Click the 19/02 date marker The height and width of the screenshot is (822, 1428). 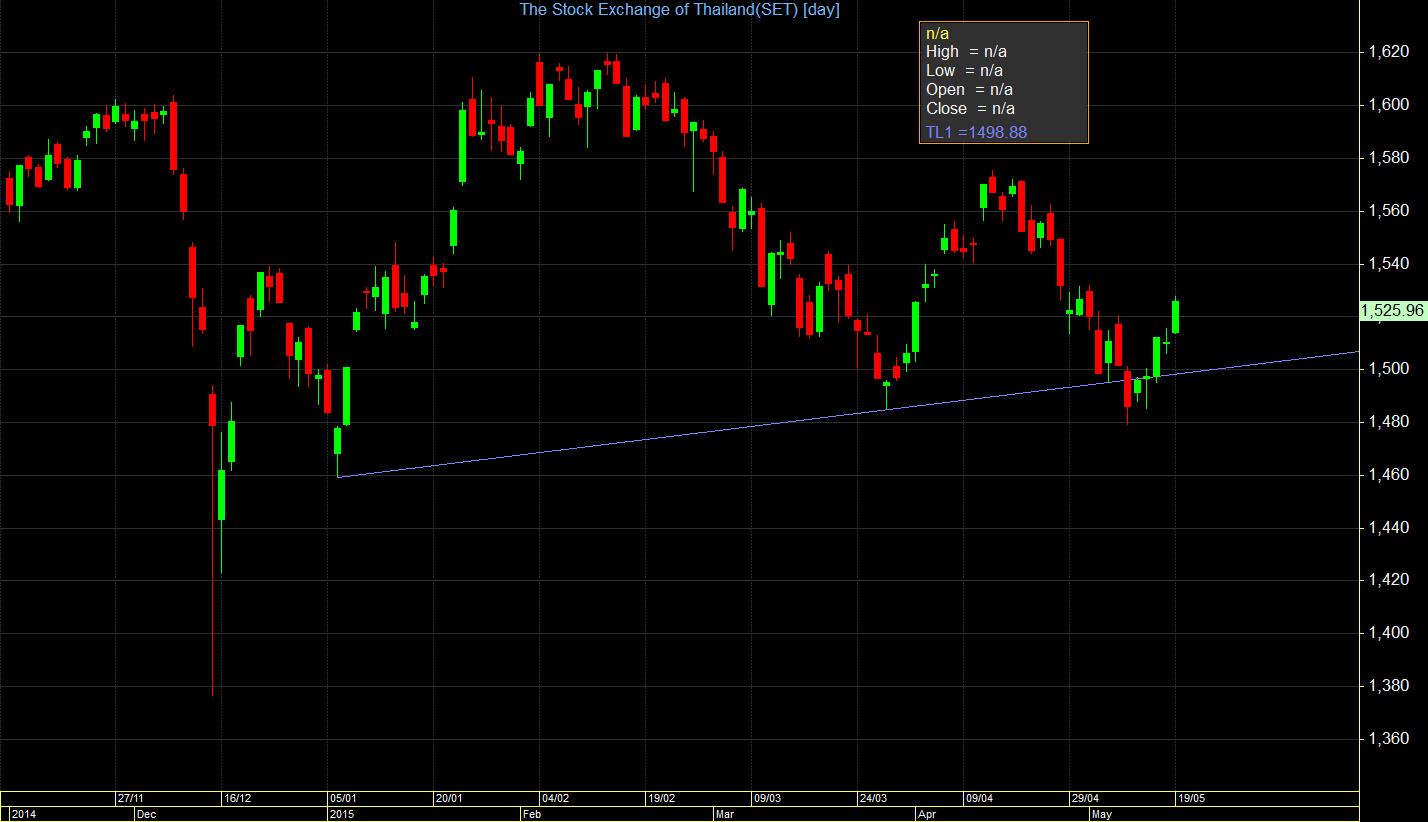point(660,799)
